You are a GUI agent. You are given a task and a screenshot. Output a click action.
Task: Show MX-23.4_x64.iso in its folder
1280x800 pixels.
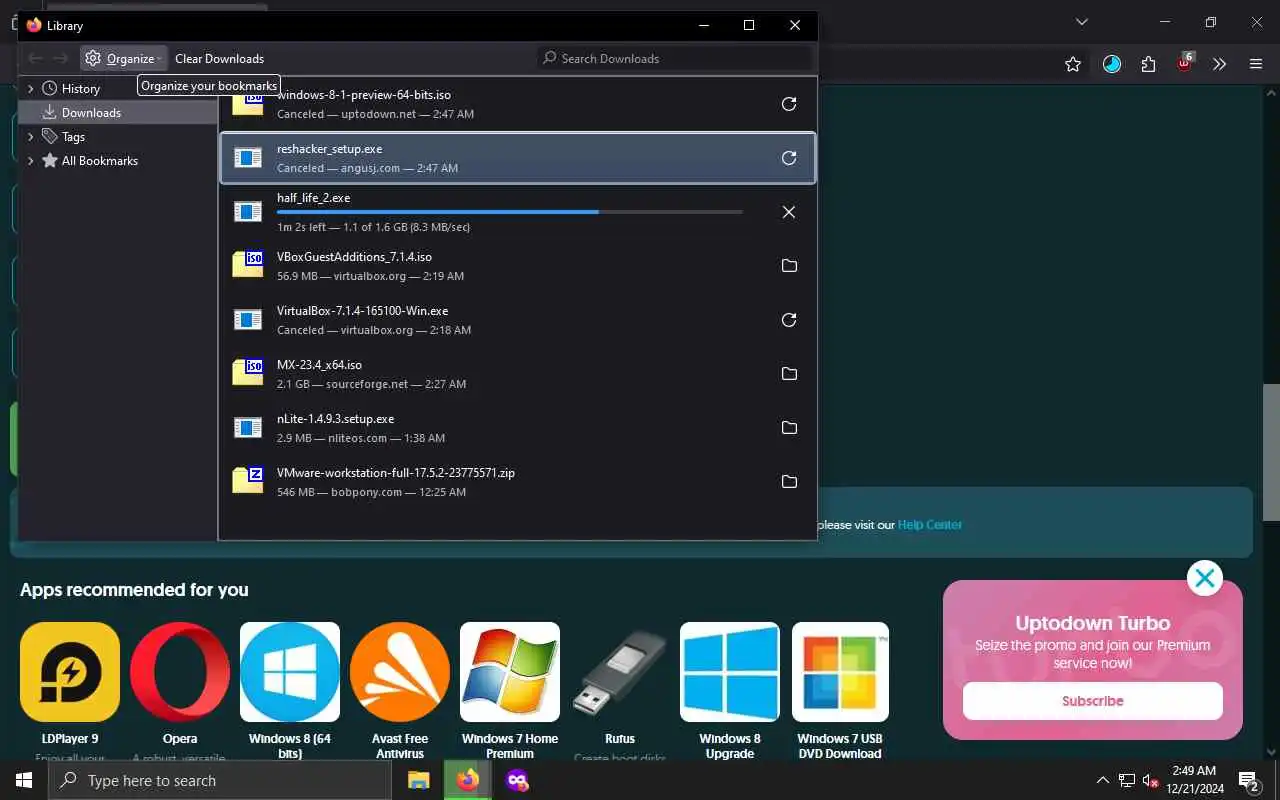(x=789, y=374)
